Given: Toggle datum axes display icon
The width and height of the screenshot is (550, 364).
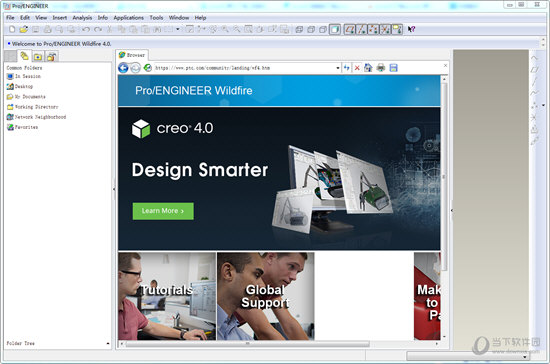Looking at the screenshot, I should [361, 29].
